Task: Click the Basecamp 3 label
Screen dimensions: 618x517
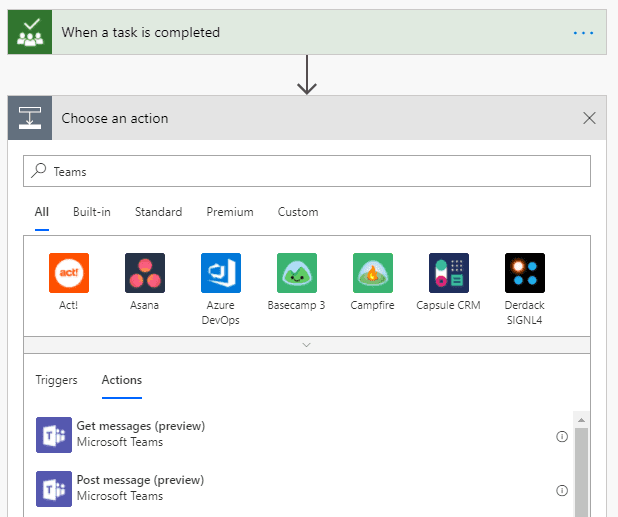Action: [x=296, y=305]
